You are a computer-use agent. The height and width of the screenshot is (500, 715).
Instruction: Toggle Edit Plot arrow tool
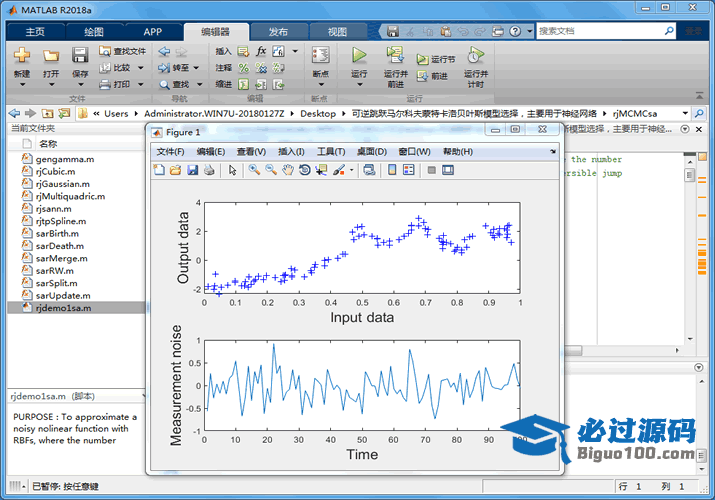click(x=233, y=170)
